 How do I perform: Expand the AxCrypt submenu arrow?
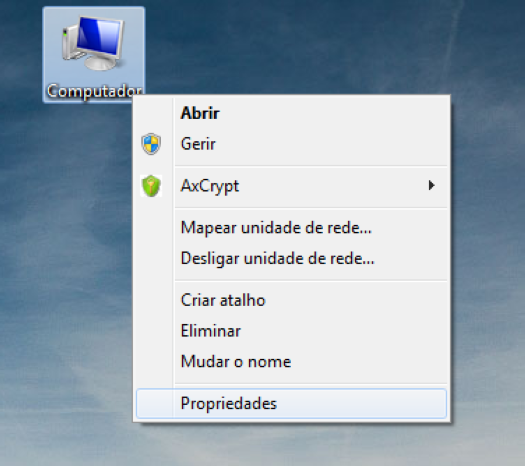click(432, 185)
